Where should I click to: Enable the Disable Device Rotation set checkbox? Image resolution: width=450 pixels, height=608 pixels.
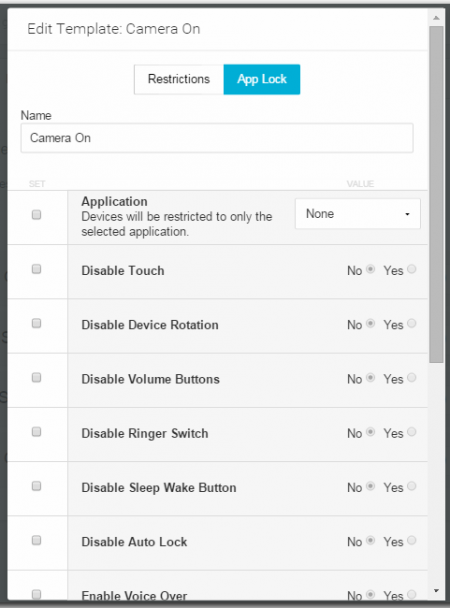(36, 323)
